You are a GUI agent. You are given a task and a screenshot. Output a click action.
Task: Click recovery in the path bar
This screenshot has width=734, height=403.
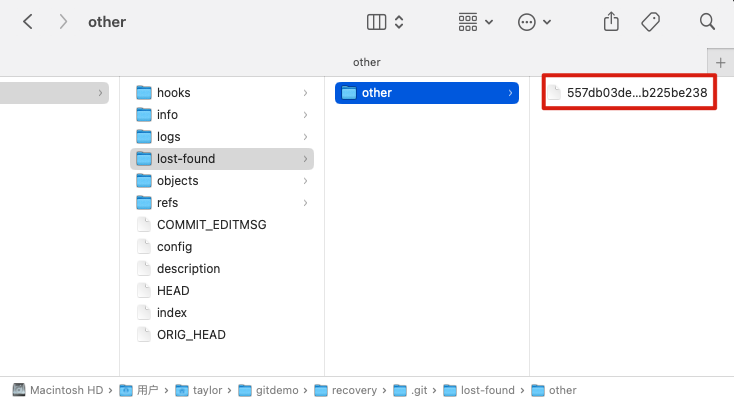tap(345, 390)
